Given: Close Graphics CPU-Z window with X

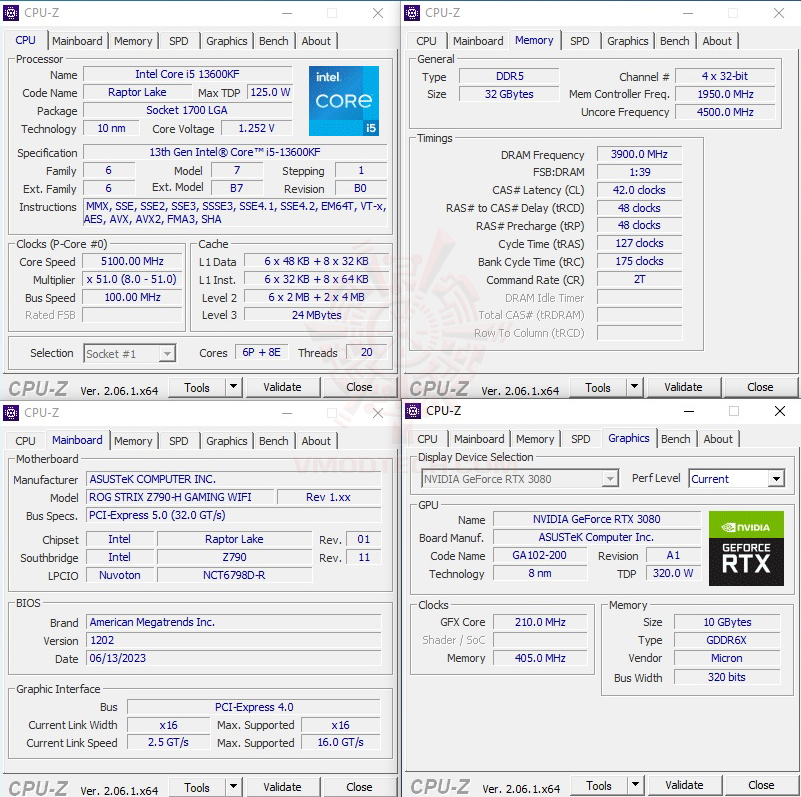Looking at the screenshot, I should (x=780, y=411).
